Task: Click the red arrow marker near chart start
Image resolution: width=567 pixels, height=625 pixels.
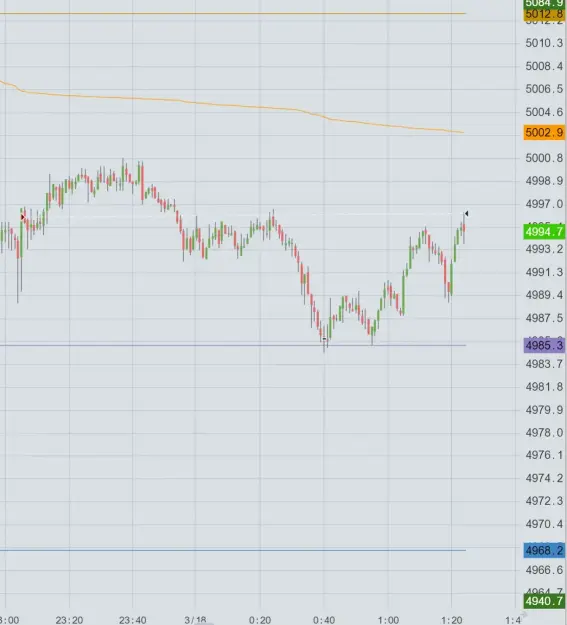Action: pos(23,217)
